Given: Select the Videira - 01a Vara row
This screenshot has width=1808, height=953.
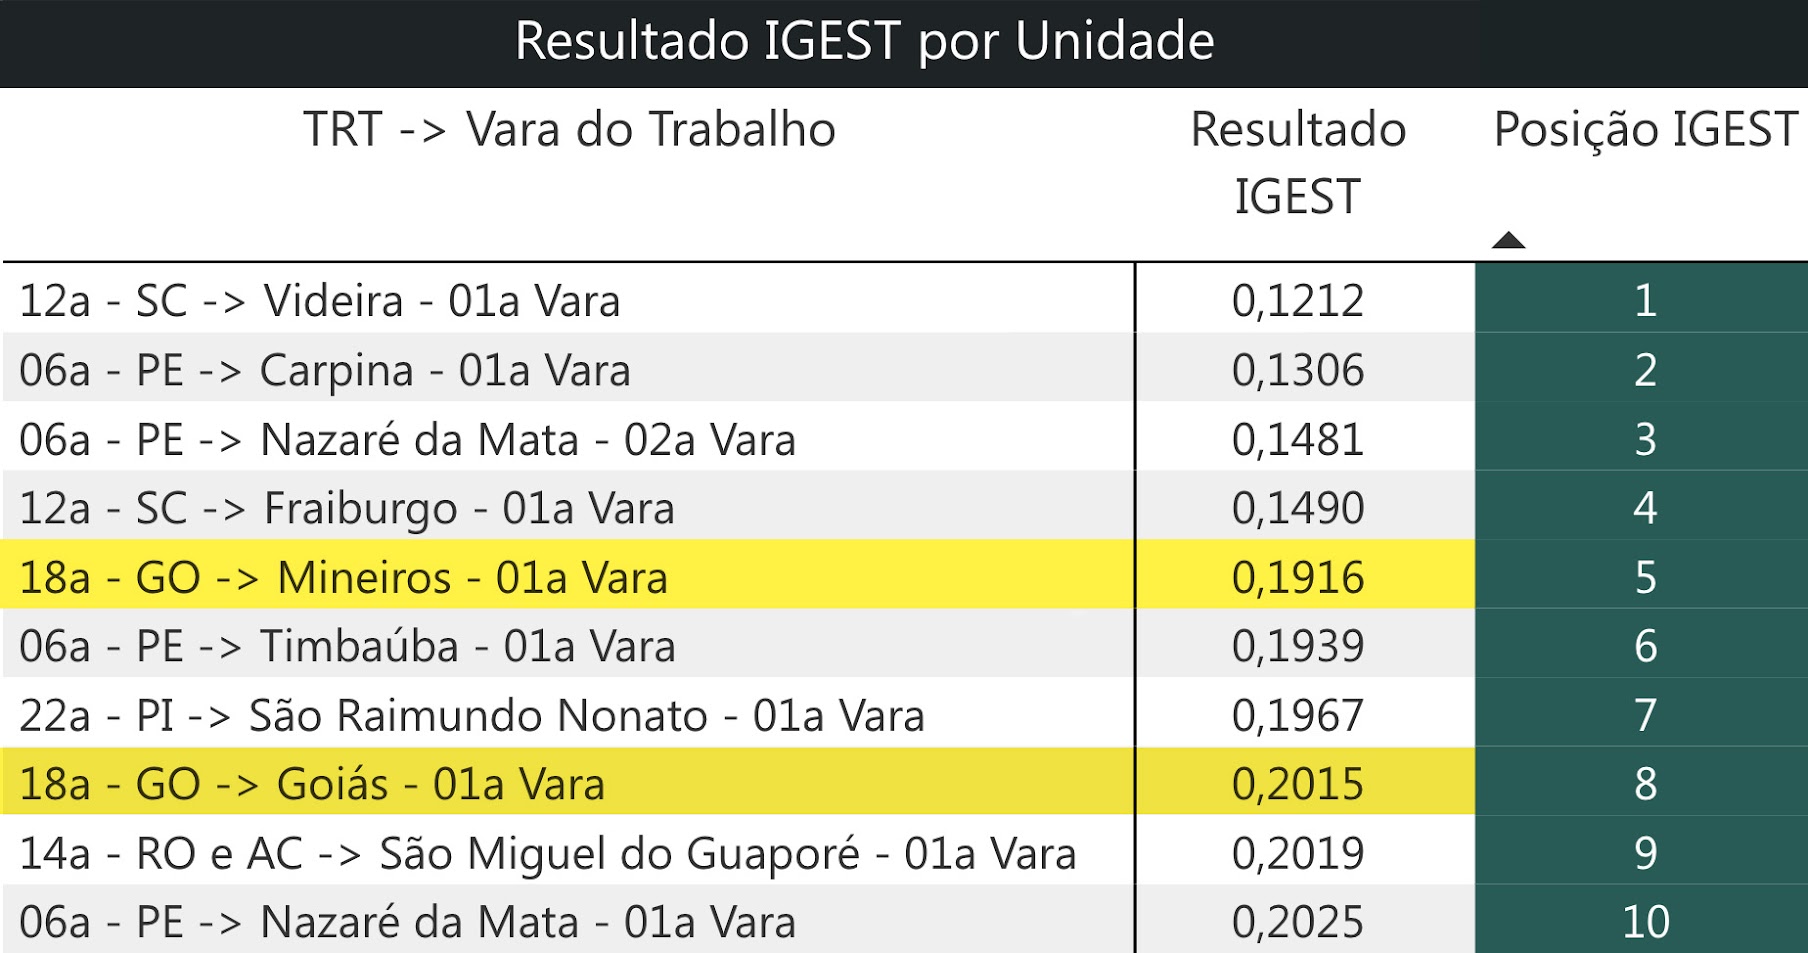Looking at the screenshot, I should click(x=320, y=301).
